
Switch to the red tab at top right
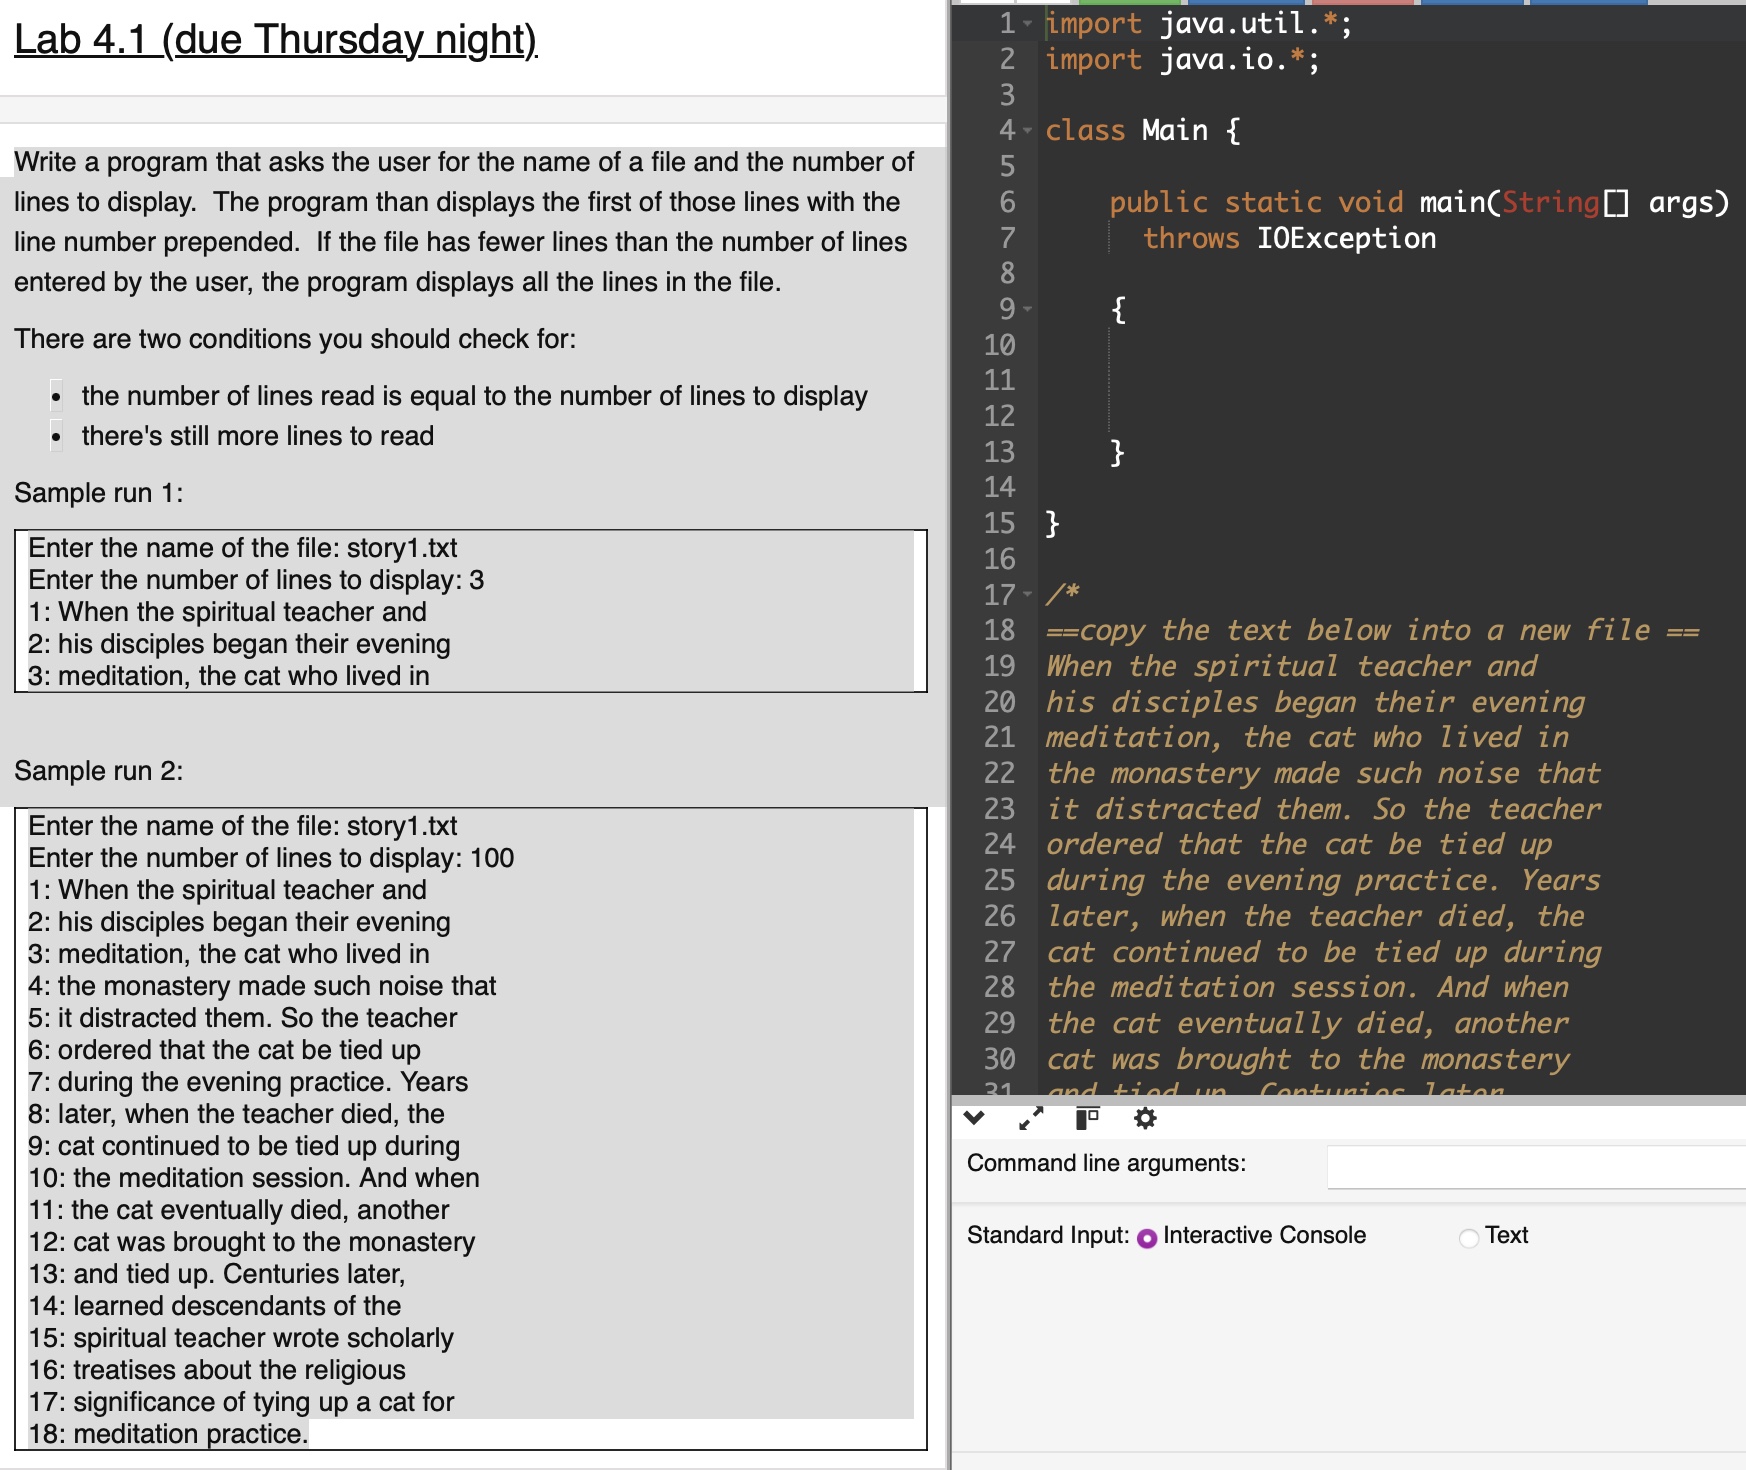click(1365, 4)
